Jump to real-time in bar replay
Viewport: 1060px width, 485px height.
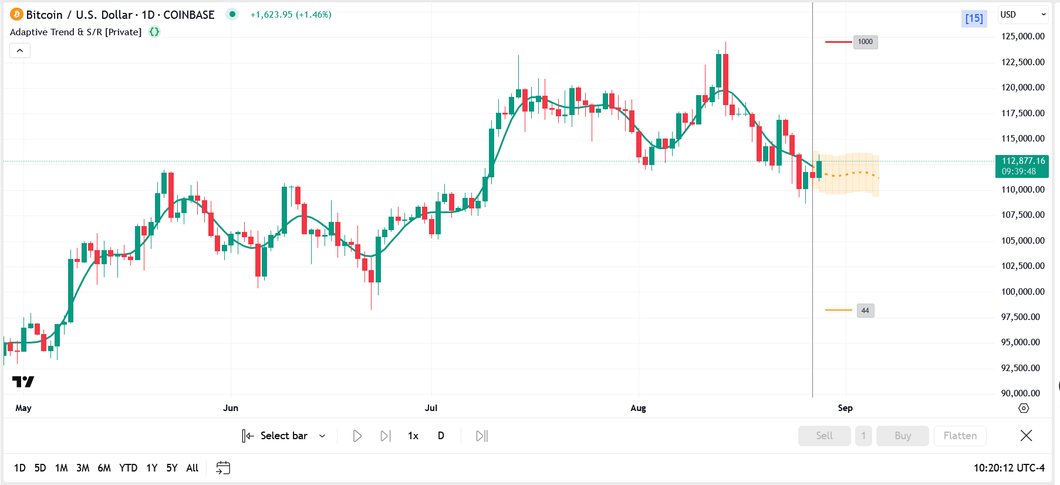pyautogui.click(x=481, y=436)
